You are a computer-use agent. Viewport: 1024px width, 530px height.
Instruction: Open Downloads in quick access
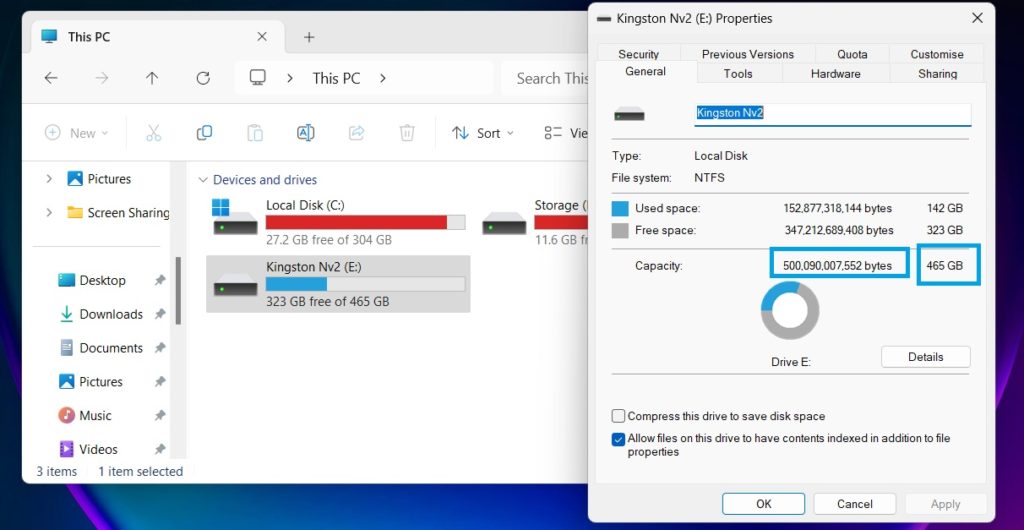pos(110,314)
